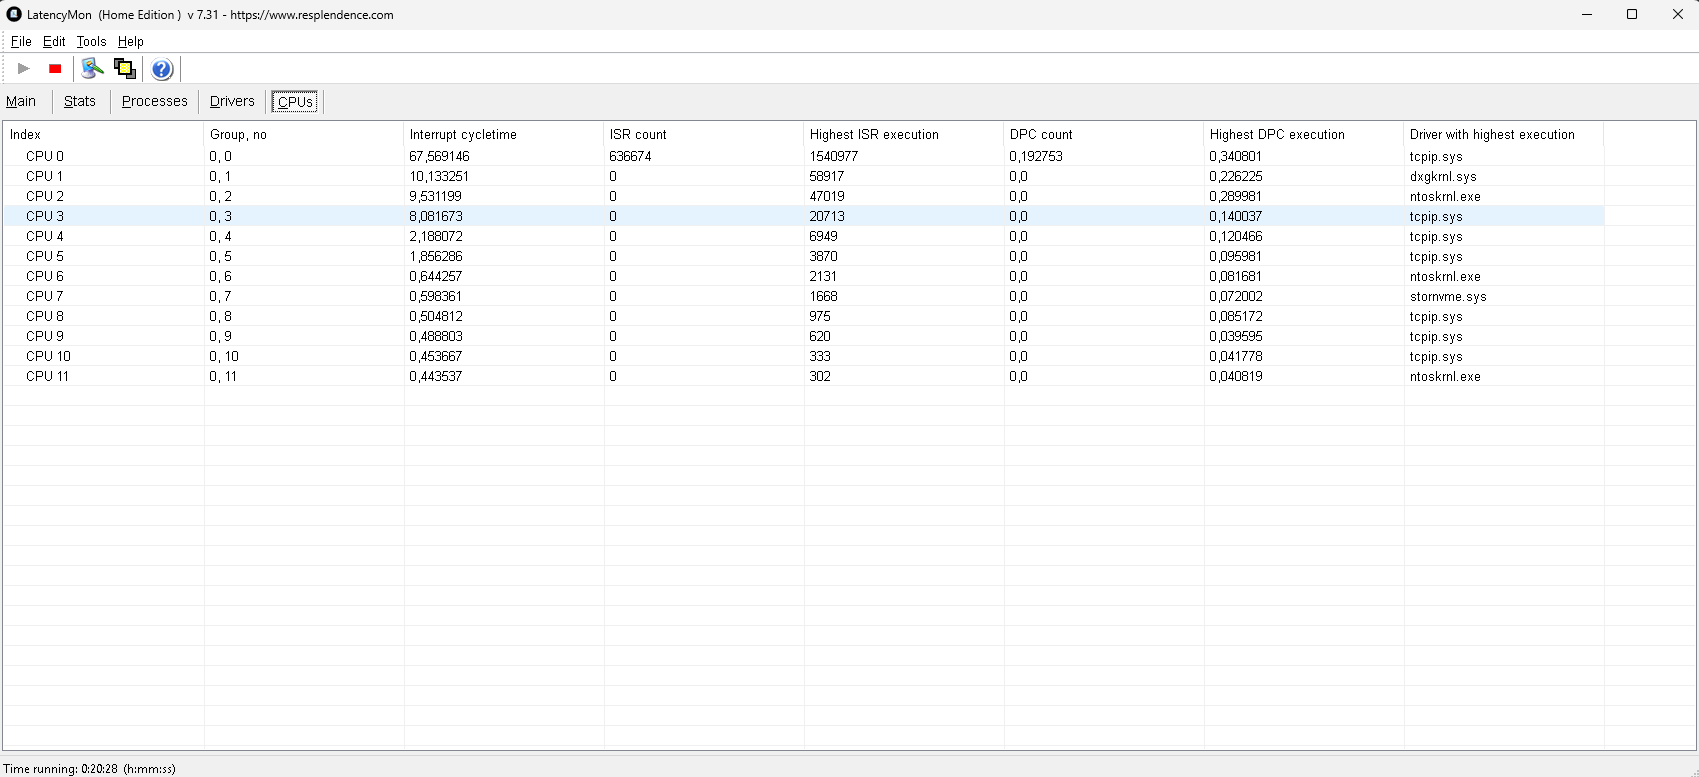The image size is (1699, 777).
Task: Sort by the Interrupt cycletime column header
Action: [504, 134]
